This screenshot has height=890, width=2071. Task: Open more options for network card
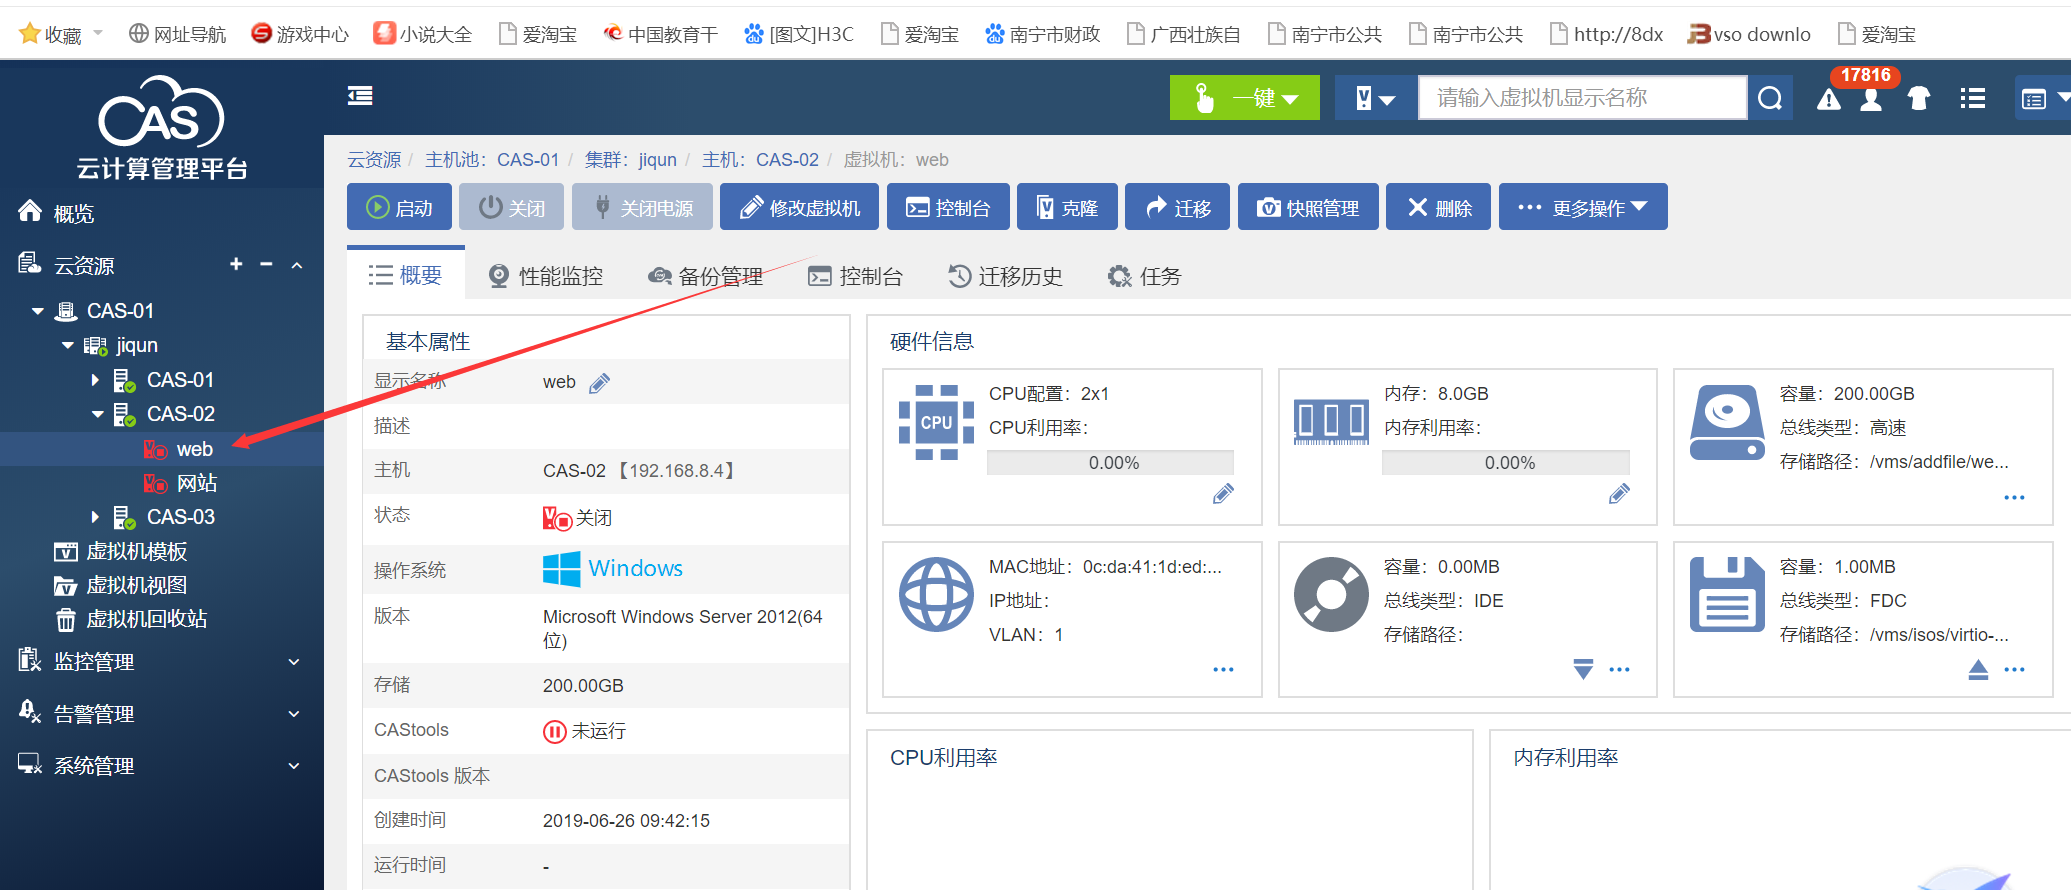(x=1223, y=669)
